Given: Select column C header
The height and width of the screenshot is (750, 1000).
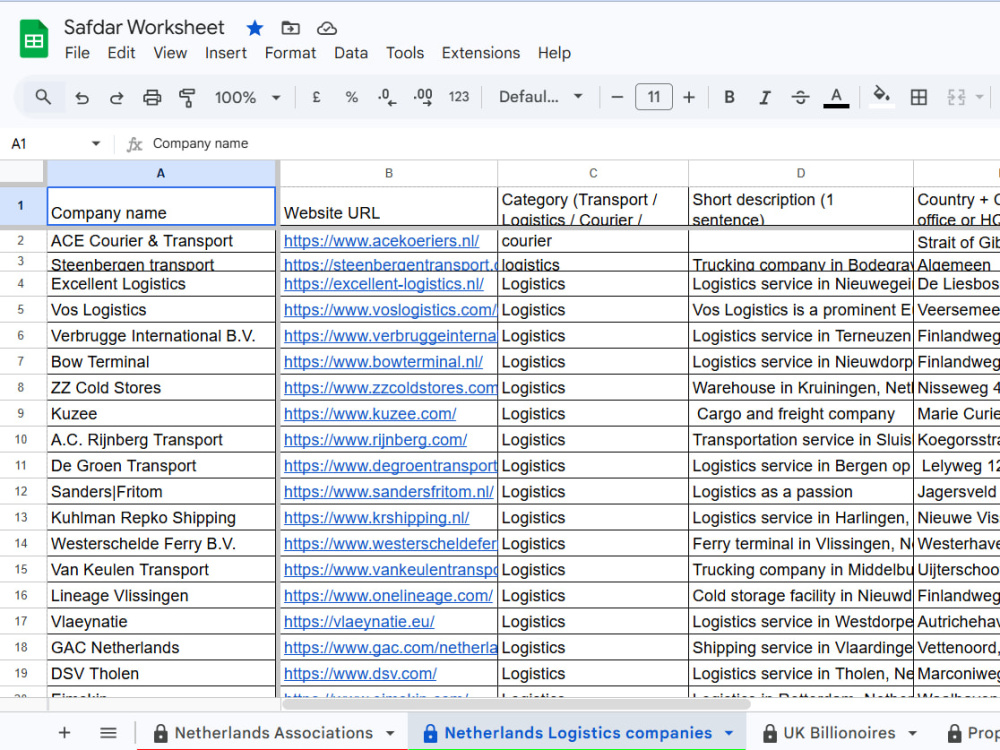Looking at the screenshot, I should pyautogui.click(x=593, y=173).
